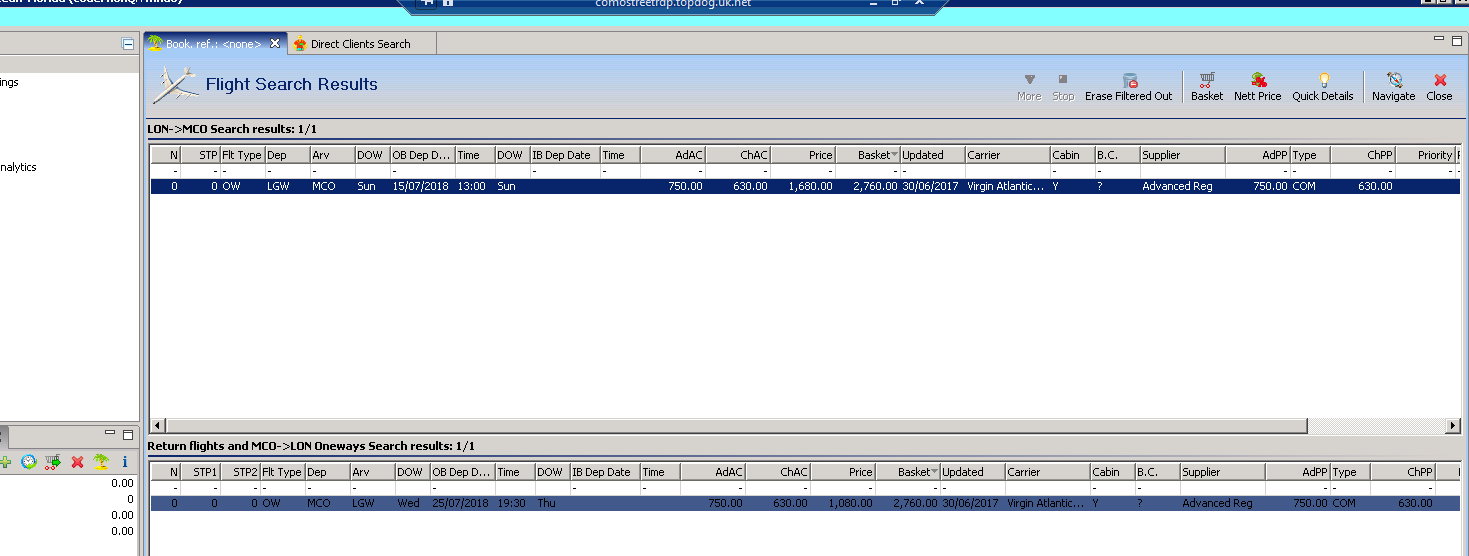Click Advanced Reg supplier in MCO->LGW row
This screenshot has width=1469, height=556.
click(1217, 503)
